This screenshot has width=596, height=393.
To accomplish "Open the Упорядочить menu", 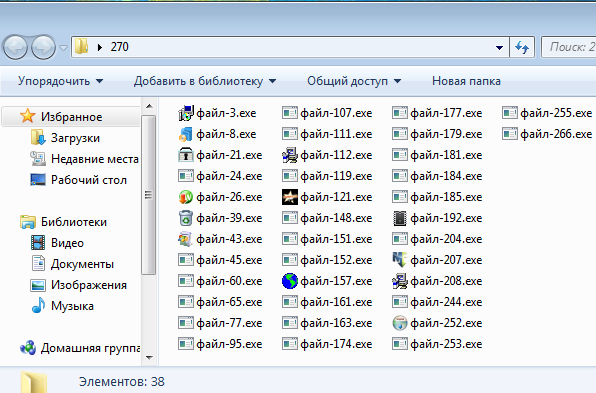I will (x=60, y=81).
